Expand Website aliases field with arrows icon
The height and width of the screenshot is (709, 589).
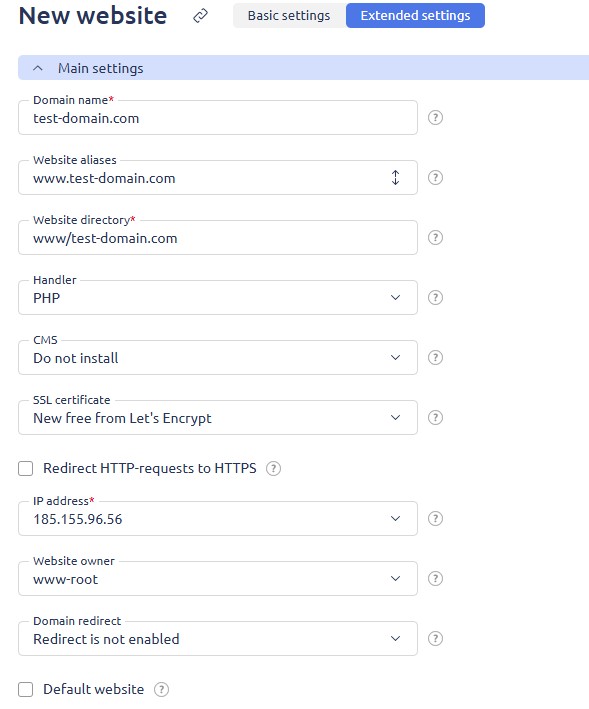(x=396, y=178)
